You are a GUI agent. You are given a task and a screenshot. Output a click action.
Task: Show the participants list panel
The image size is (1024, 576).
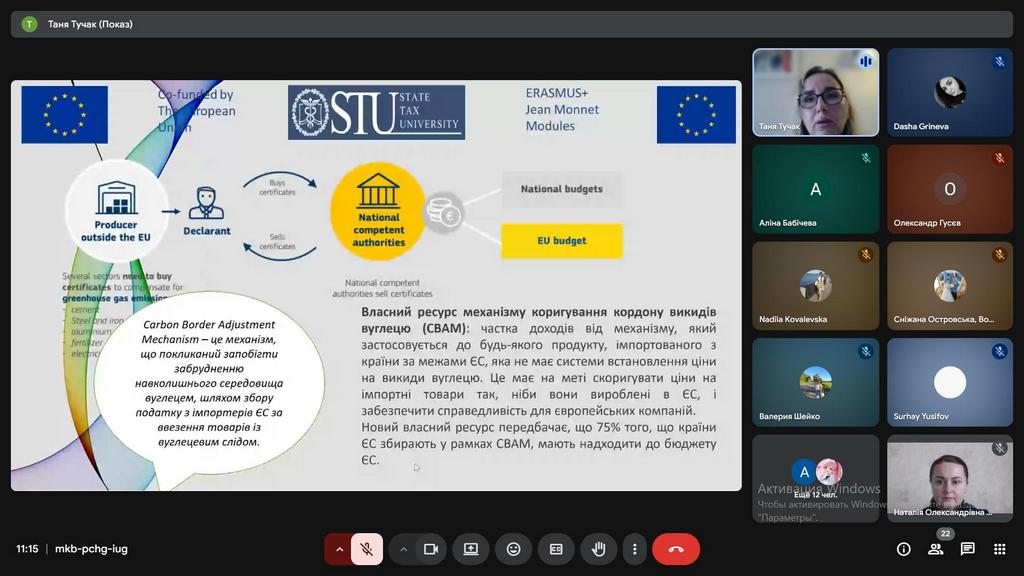point(936,549)
